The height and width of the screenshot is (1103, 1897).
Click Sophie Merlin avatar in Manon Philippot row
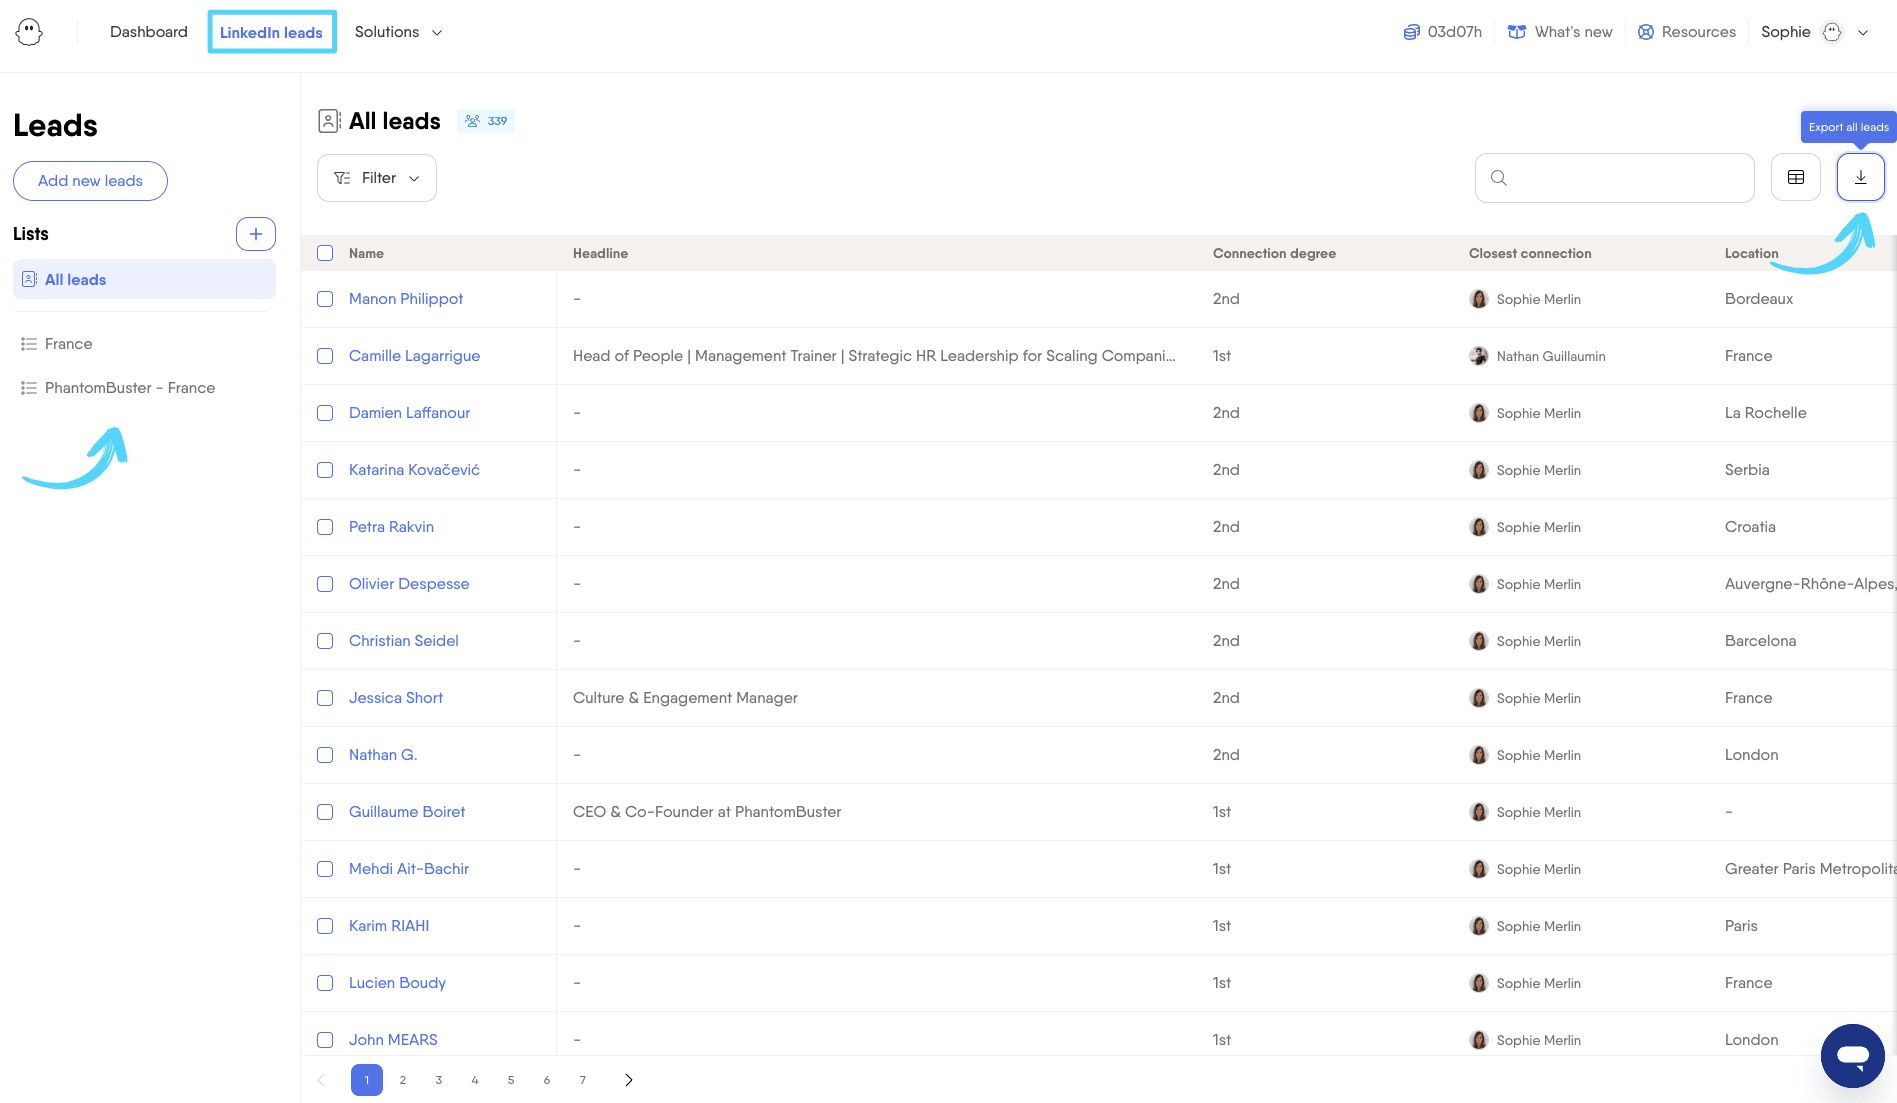tap(1478, 299)
